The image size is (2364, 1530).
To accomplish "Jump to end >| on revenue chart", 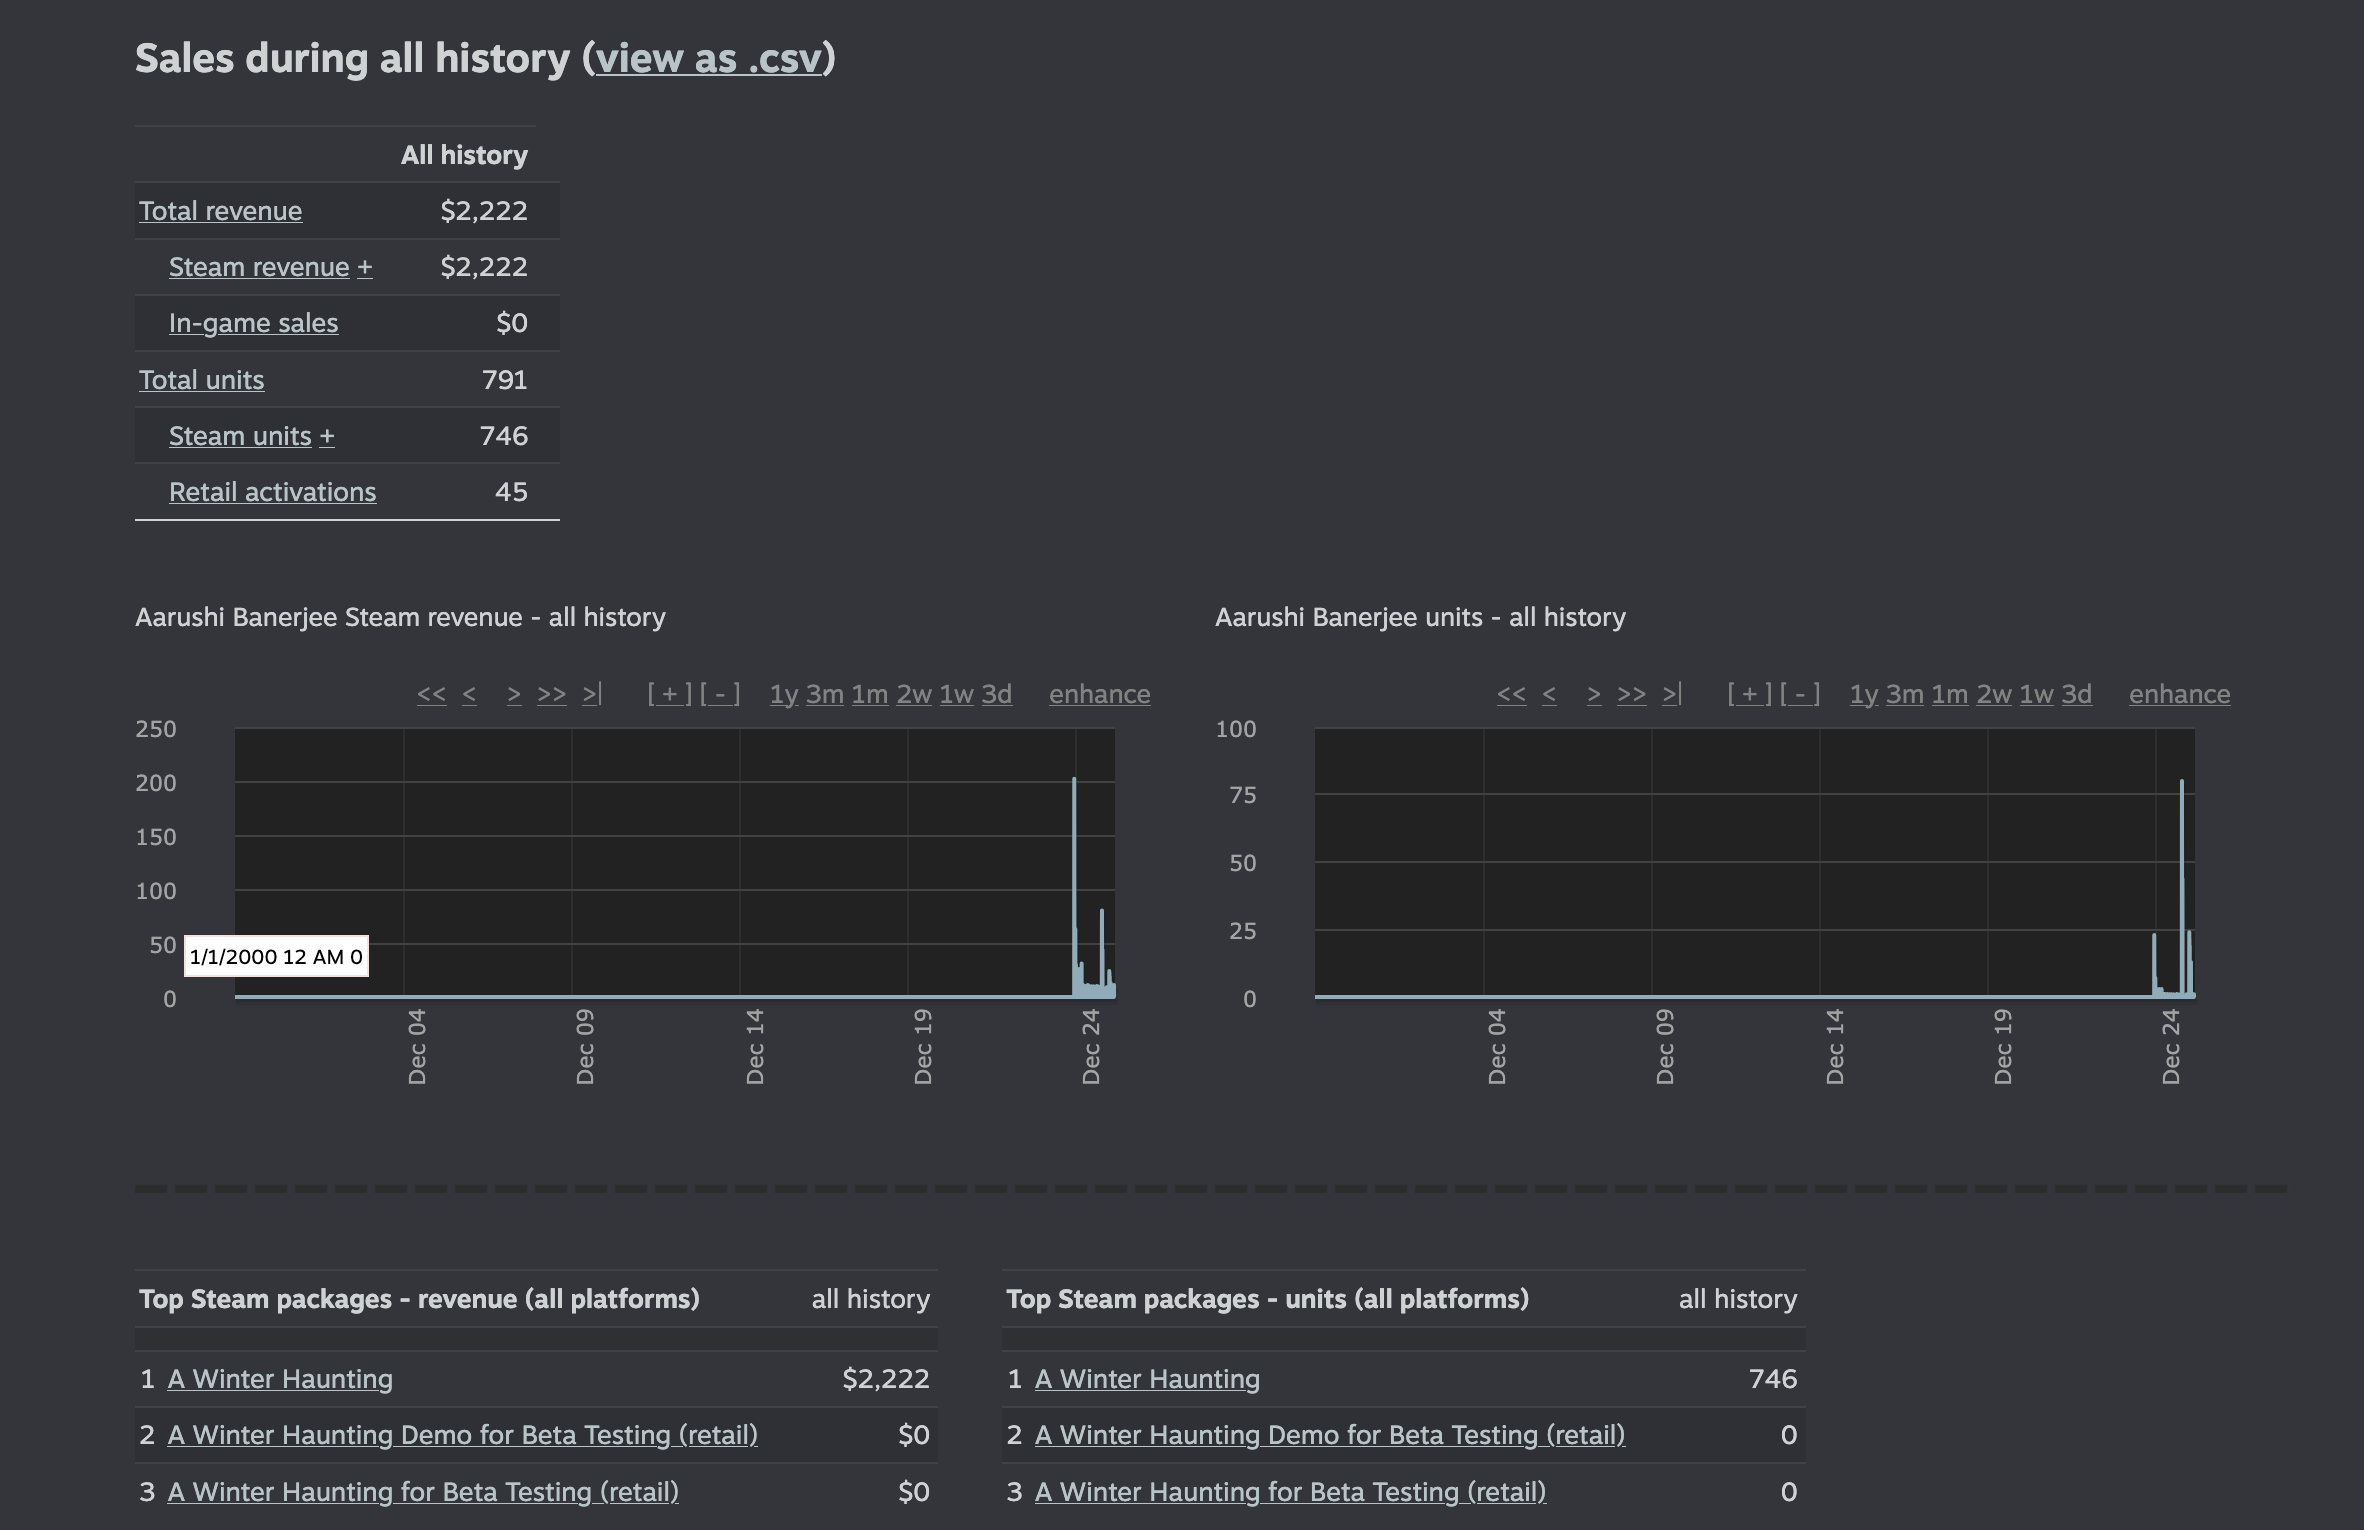I will click(592, 694).
